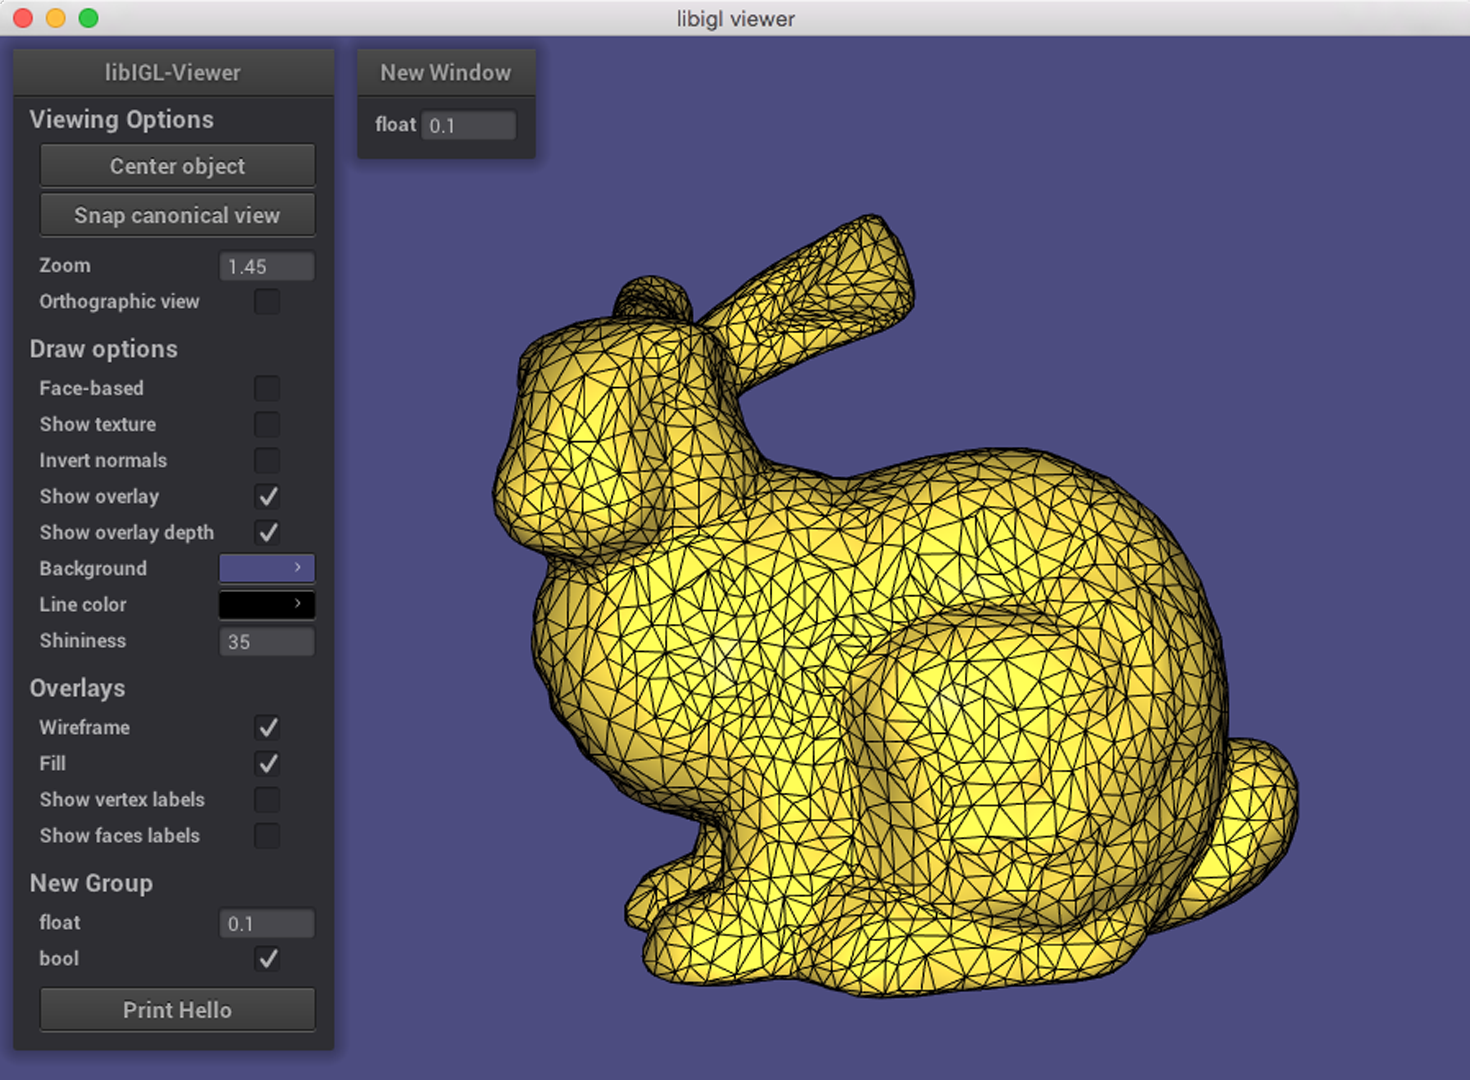The height and width of the screenshot is (1080, 1470).
Task: Untick the Fill overlay checkbox
Action: pyautogui.click(x=267, y=763)
